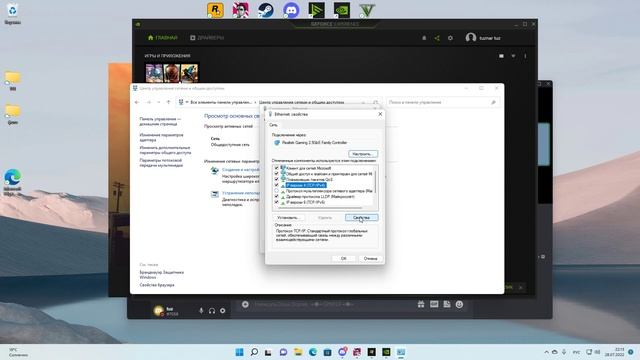Open Панель управления домашняя страница link
Screen dimensions: 640x360
pos(160,121)
